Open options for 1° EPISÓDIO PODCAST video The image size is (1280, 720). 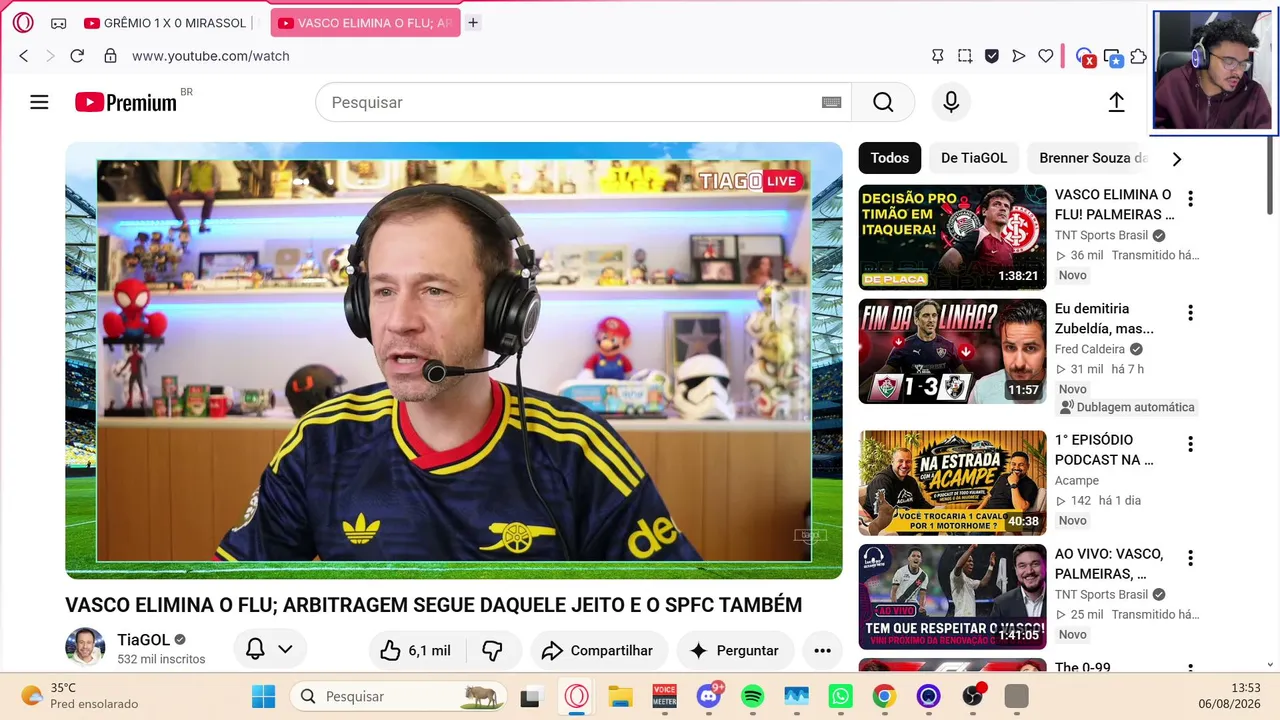(x=1190, y=443)
